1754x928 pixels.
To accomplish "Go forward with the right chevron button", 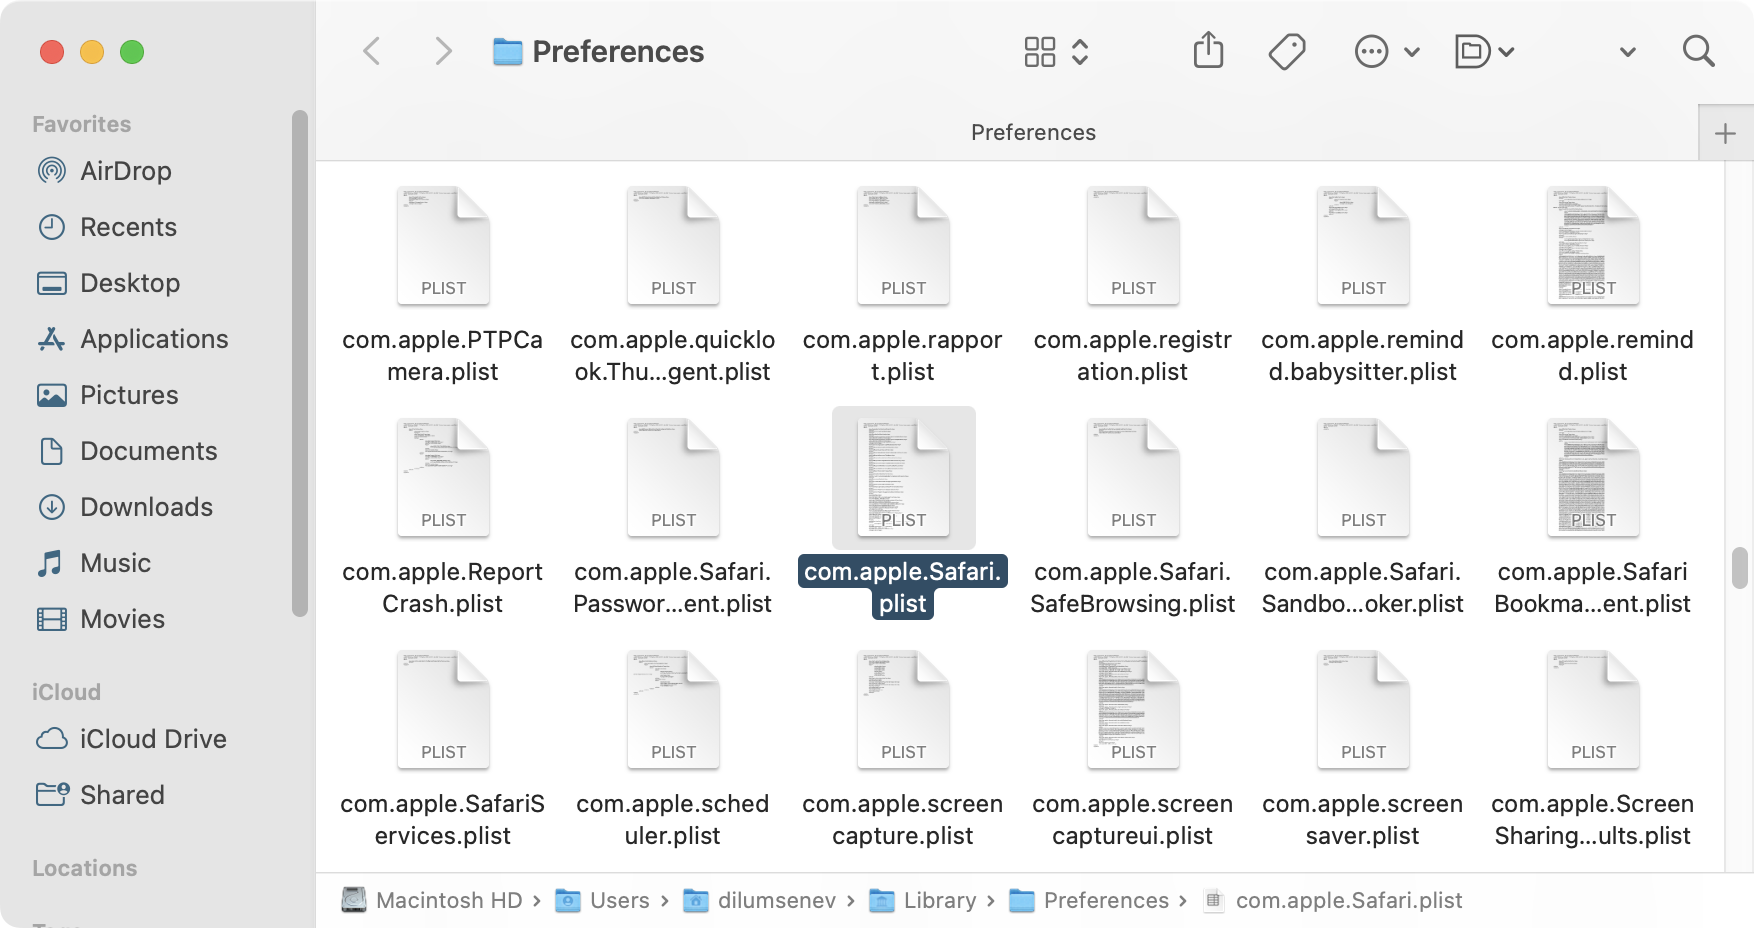I will pos(443,51).
